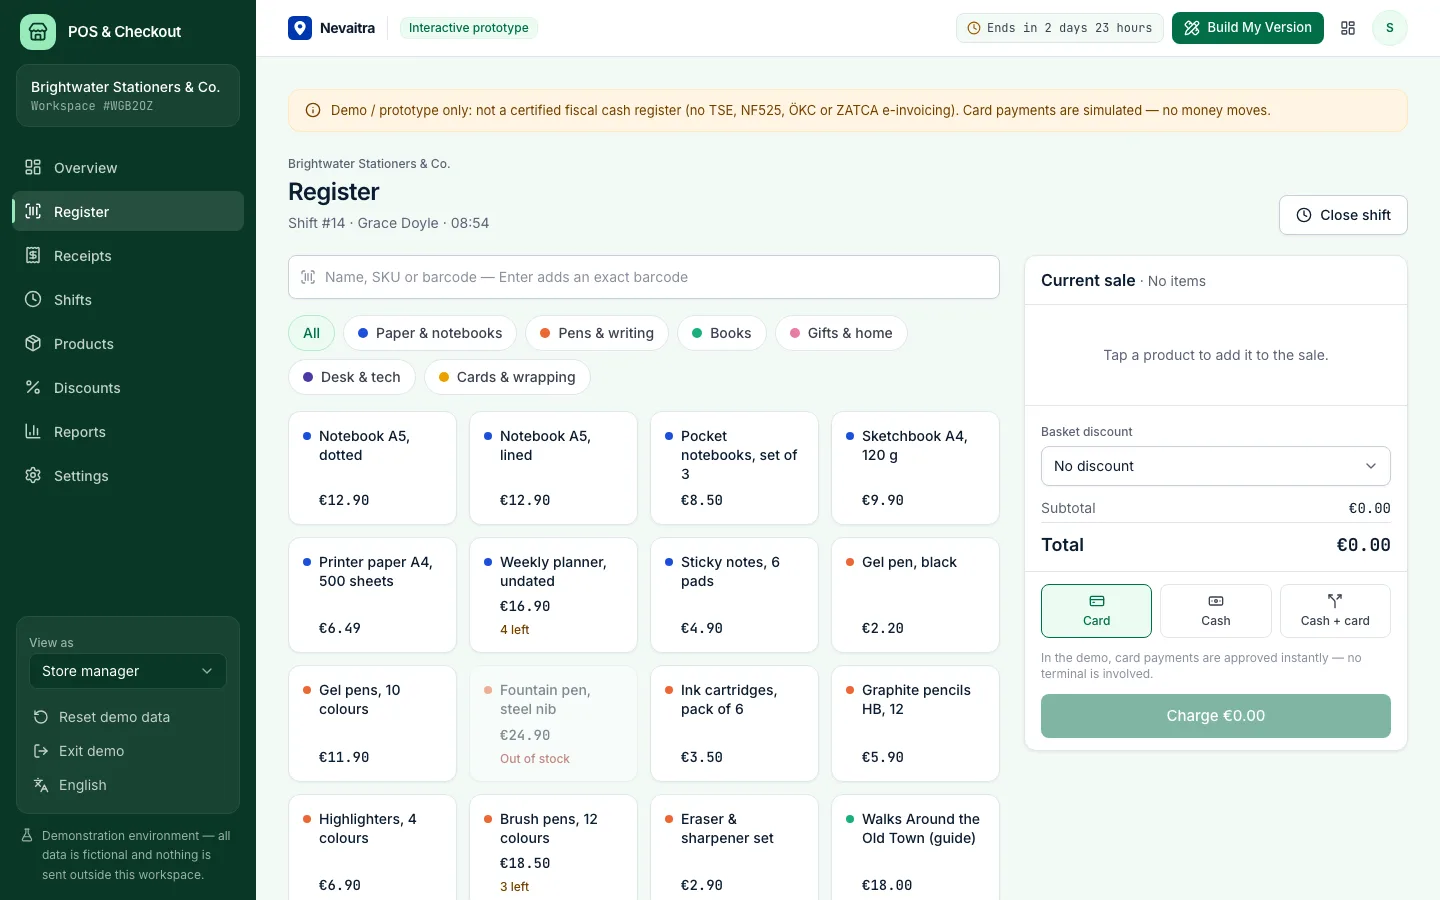Viewport: 1440px width, 900px height.
Task: Click the info icon in the demo banner
Action: (313, 110)
